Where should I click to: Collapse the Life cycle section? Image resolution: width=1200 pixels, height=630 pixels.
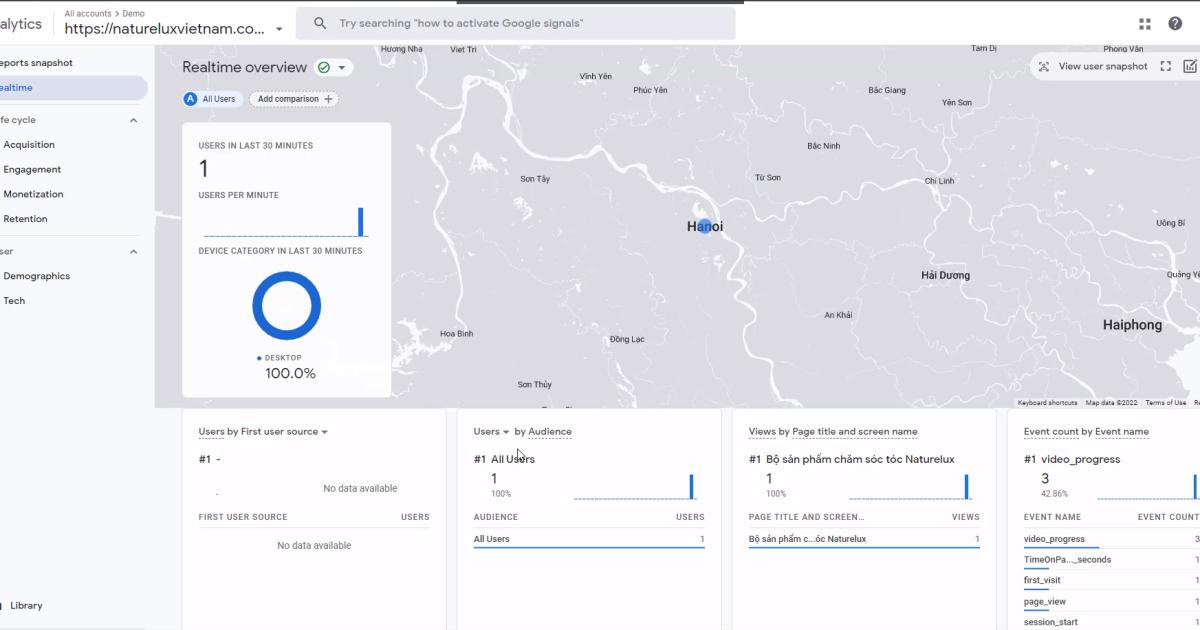(x=133, y=119)
